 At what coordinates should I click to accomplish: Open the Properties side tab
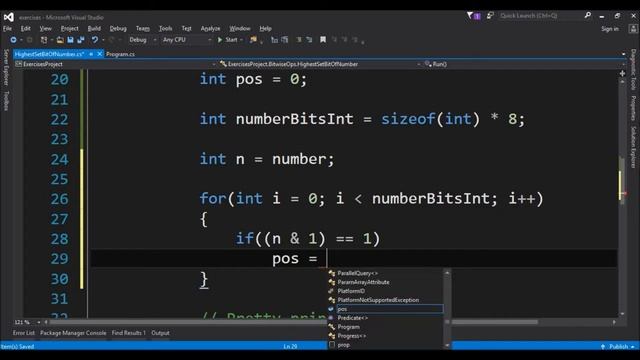633,108
